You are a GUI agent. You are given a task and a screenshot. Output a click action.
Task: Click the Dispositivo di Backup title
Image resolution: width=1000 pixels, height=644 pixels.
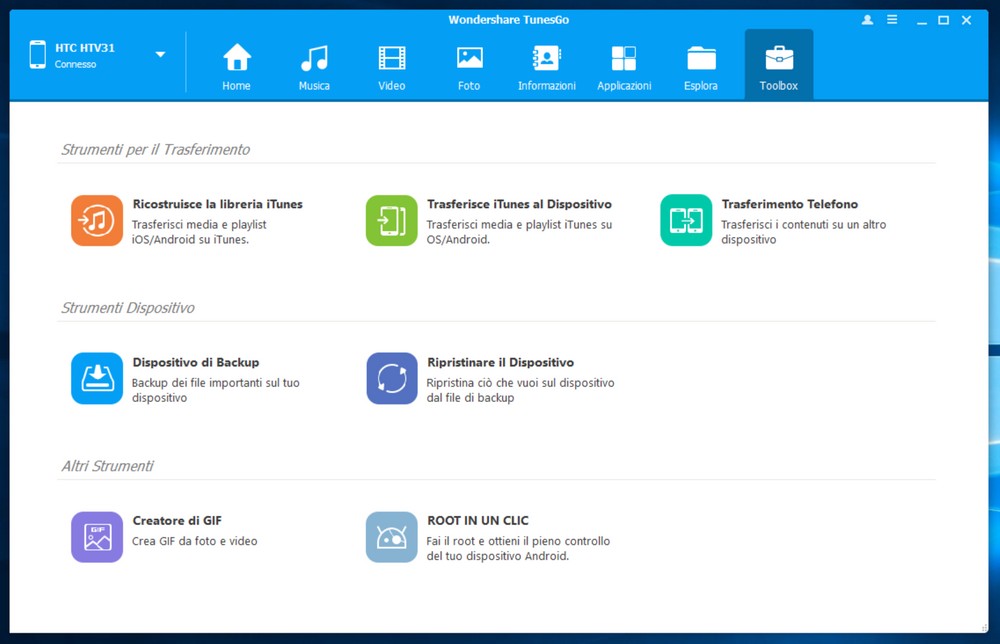coord(196,362)
